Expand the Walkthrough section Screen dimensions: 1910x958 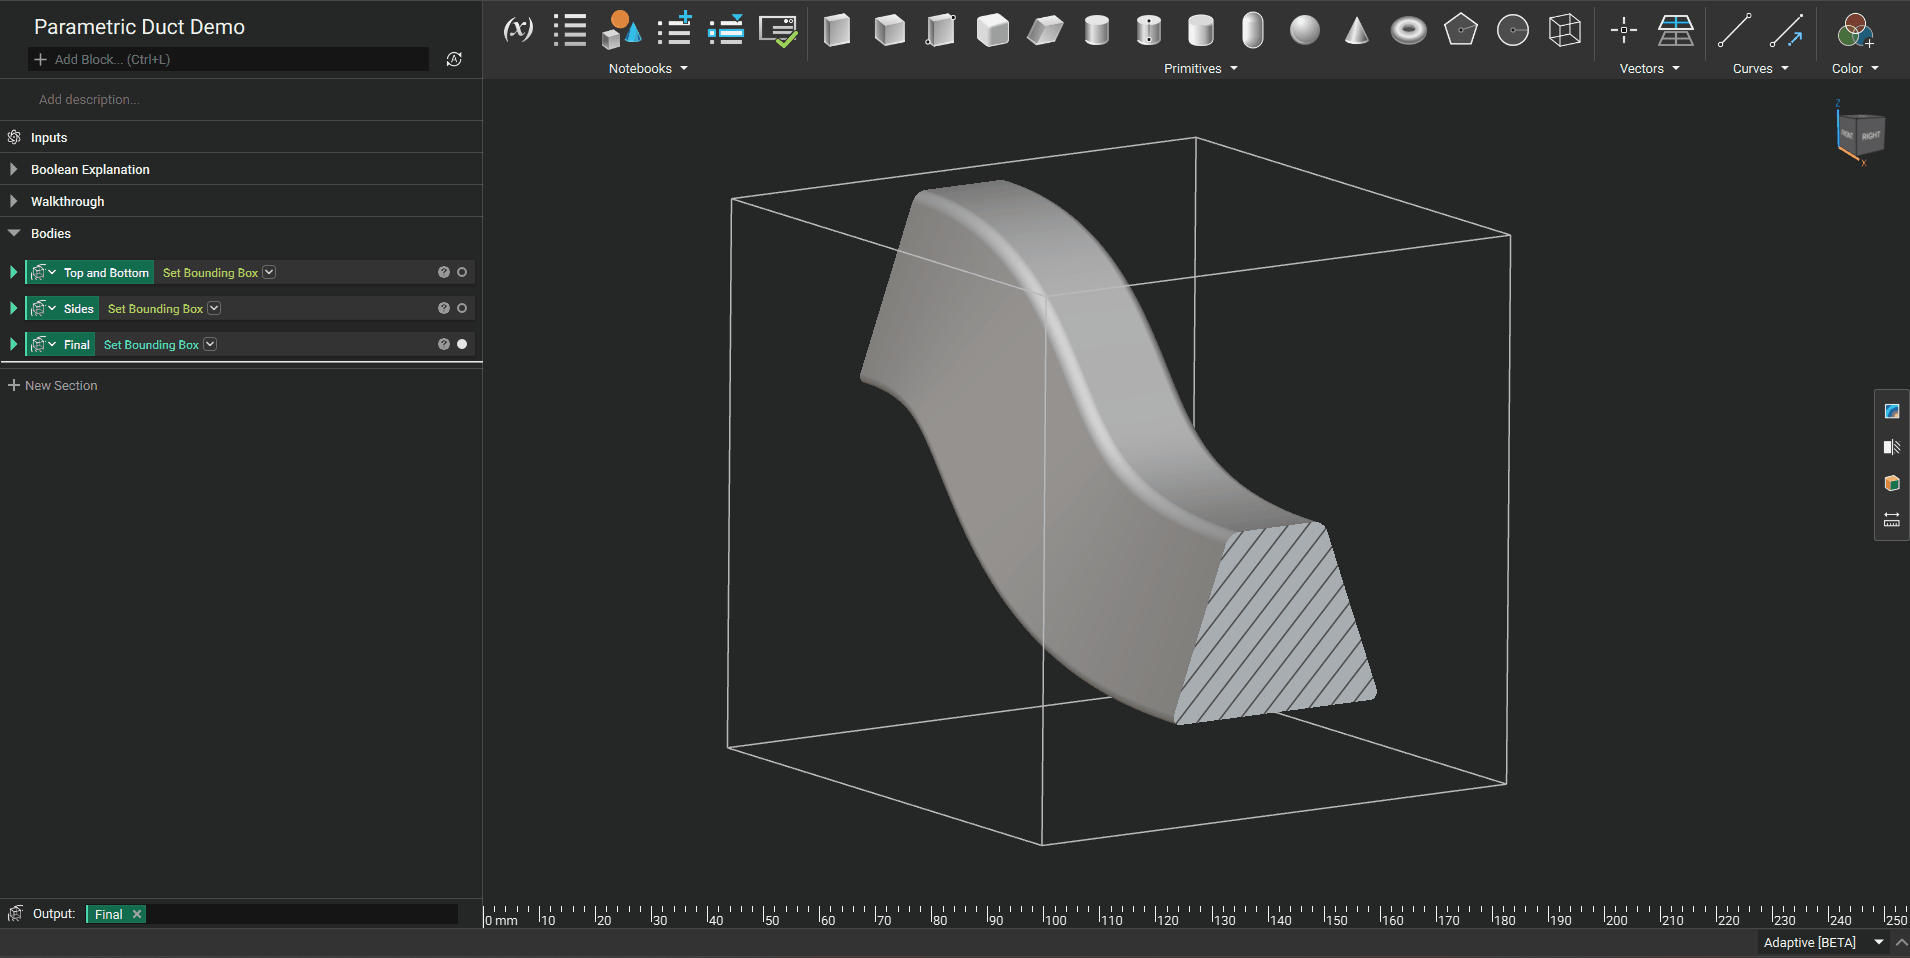[14, 201]
